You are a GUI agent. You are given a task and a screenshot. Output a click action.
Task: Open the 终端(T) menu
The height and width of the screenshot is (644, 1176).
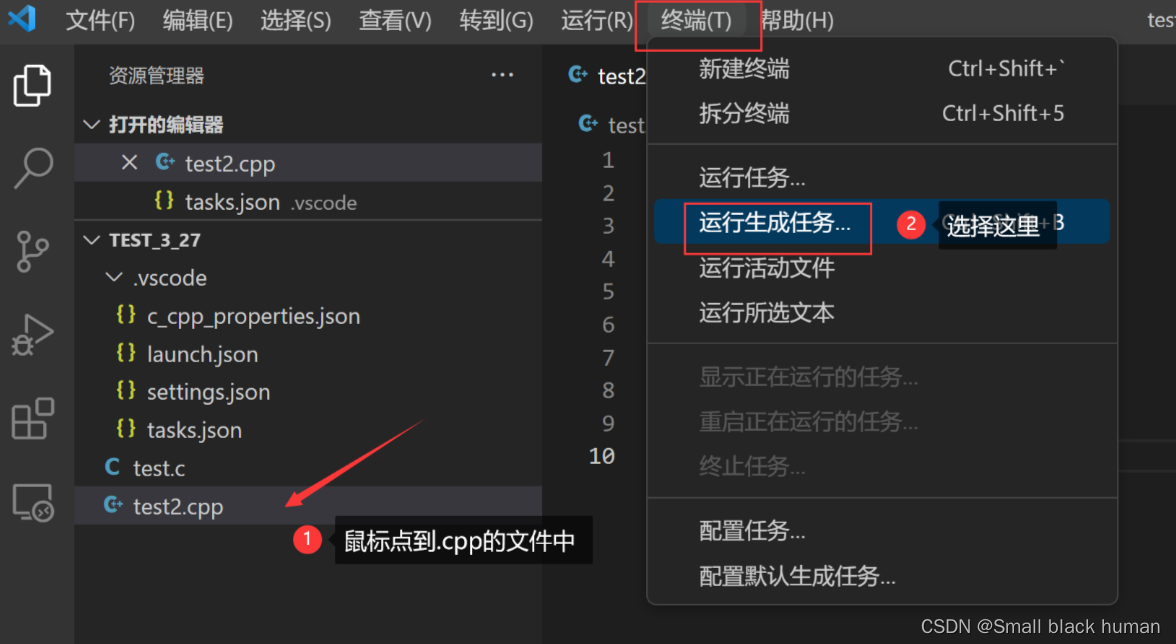(x=696, y=20)
